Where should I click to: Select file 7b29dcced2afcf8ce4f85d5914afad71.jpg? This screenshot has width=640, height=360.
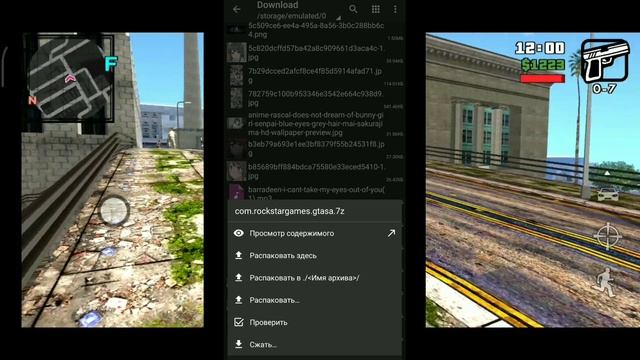314,76
